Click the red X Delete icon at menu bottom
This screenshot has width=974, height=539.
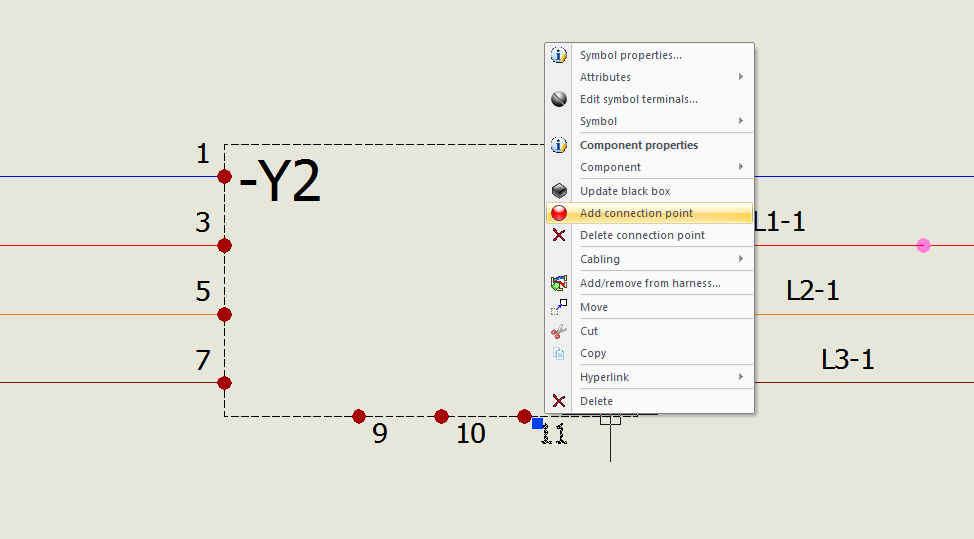click(x=559, y=401)
